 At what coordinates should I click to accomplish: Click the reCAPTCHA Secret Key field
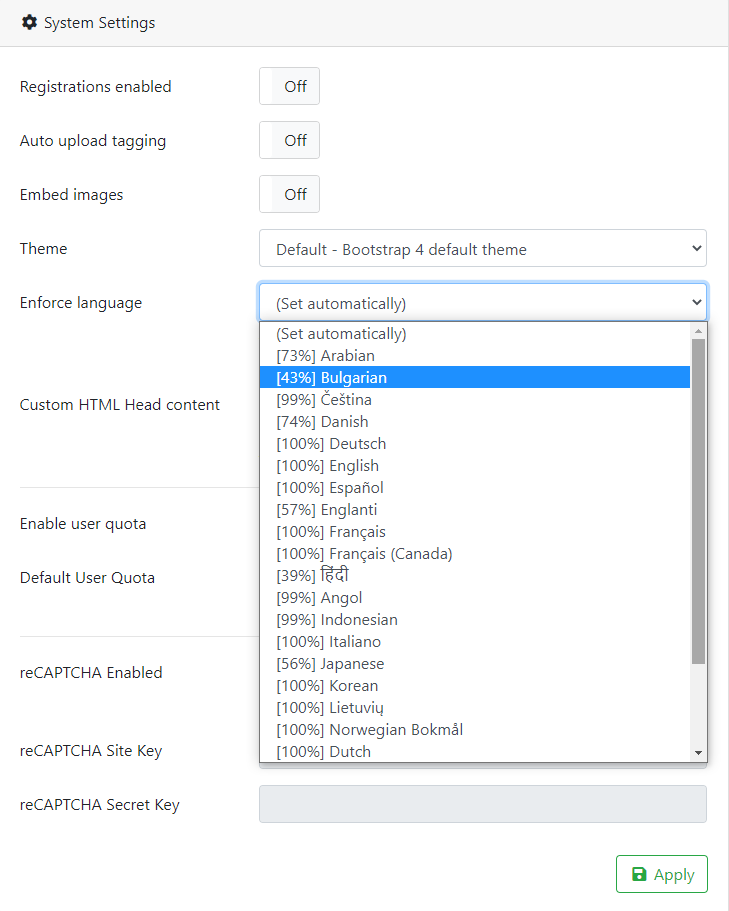tap(483, 804)
